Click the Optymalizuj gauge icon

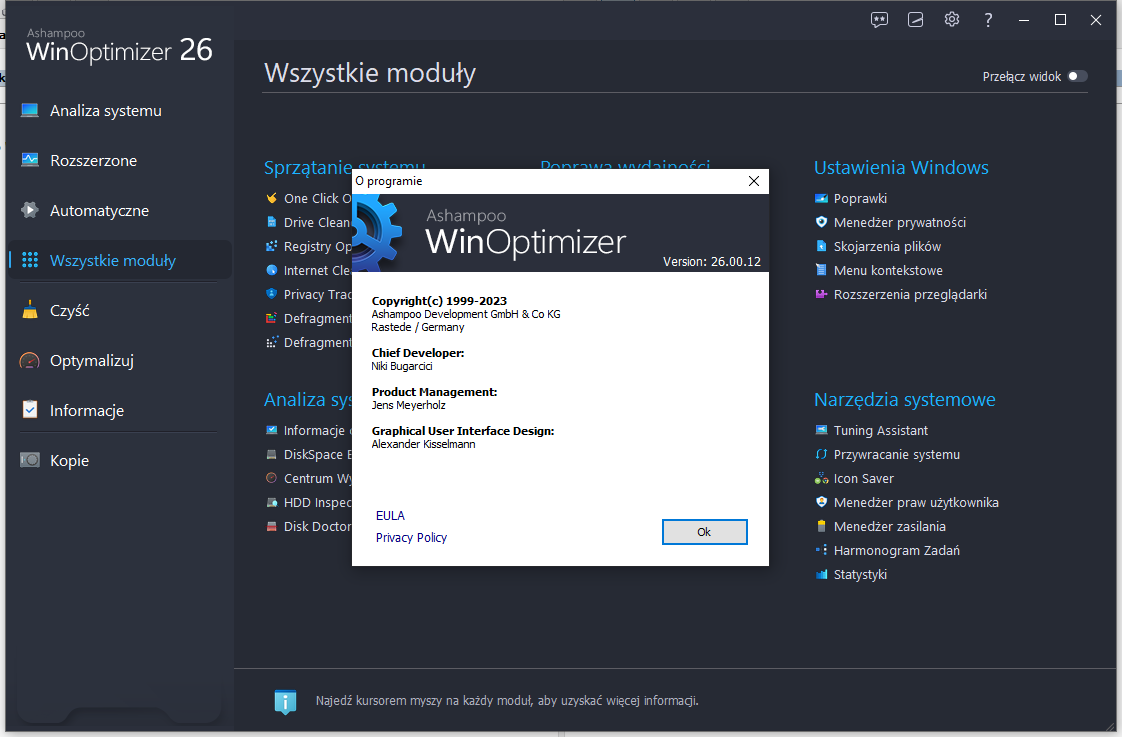tap(29, 360)
